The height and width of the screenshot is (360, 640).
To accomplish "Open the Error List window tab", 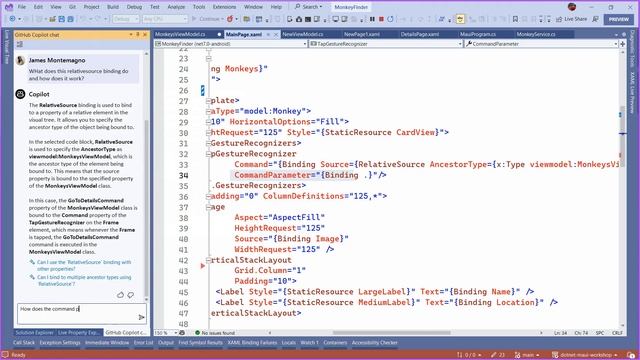I will [144, 343].
